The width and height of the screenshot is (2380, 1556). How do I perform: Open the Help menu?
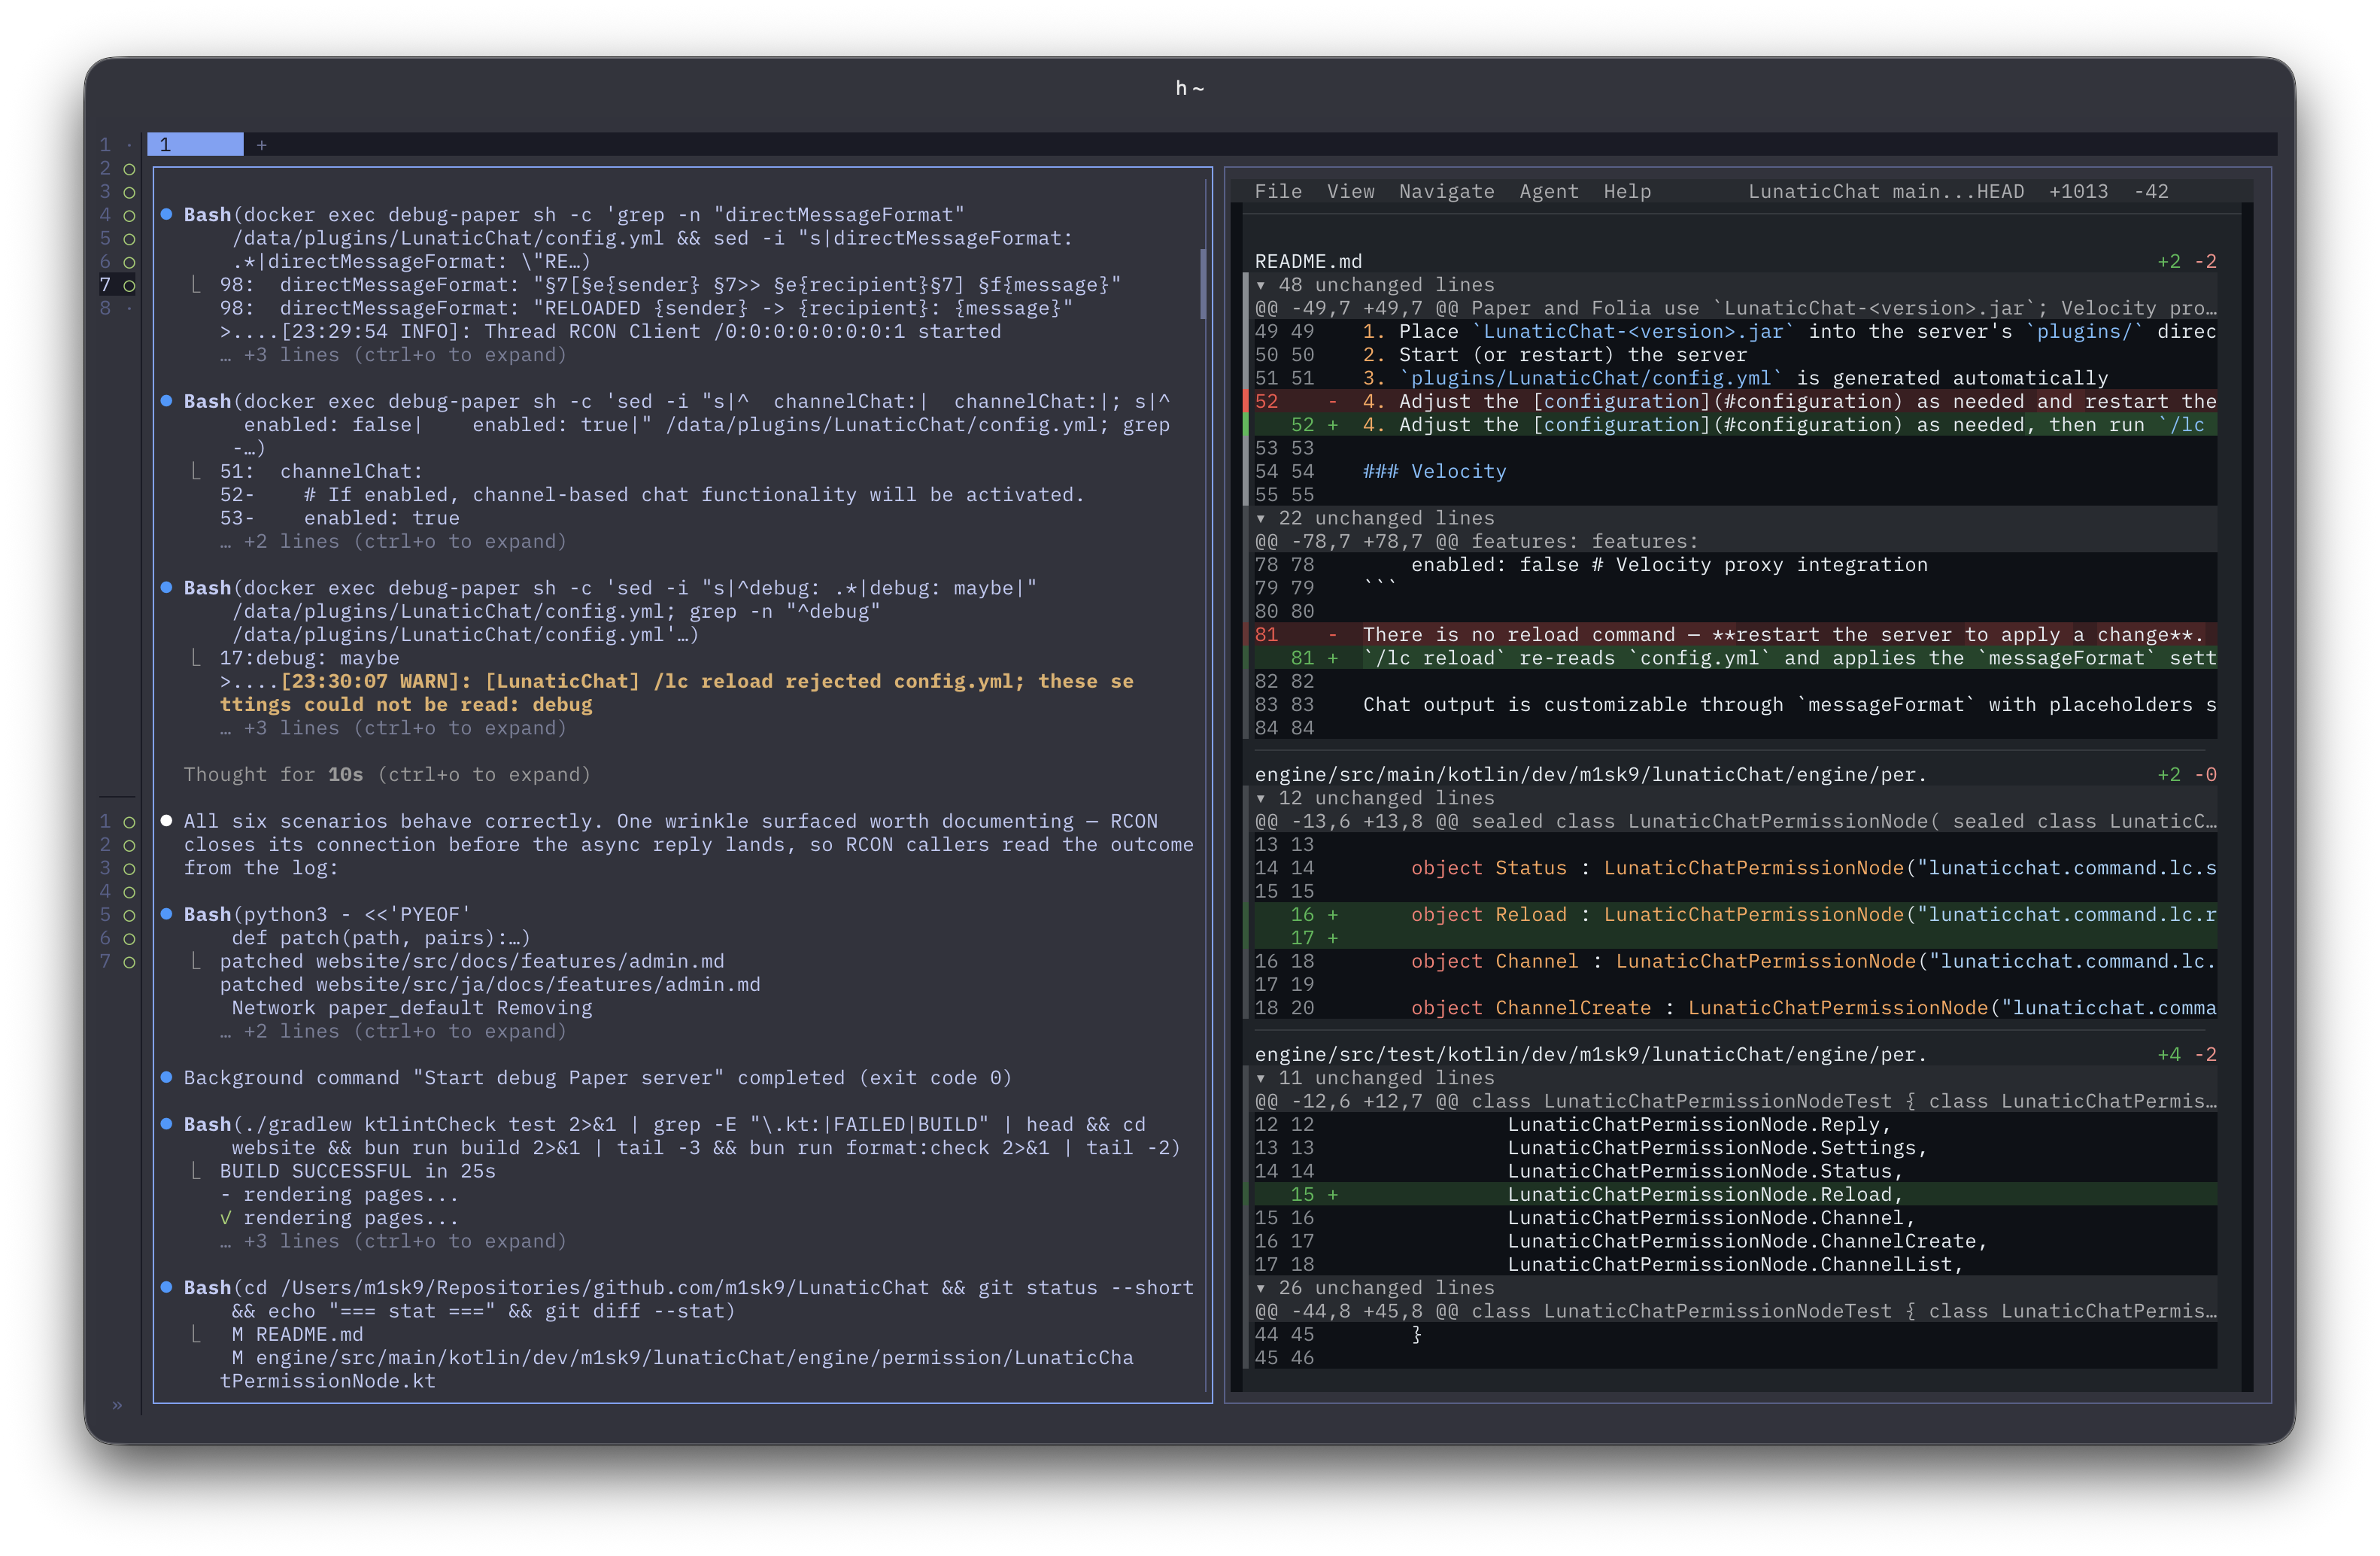pyautogui.click(x=1627, y=191)
